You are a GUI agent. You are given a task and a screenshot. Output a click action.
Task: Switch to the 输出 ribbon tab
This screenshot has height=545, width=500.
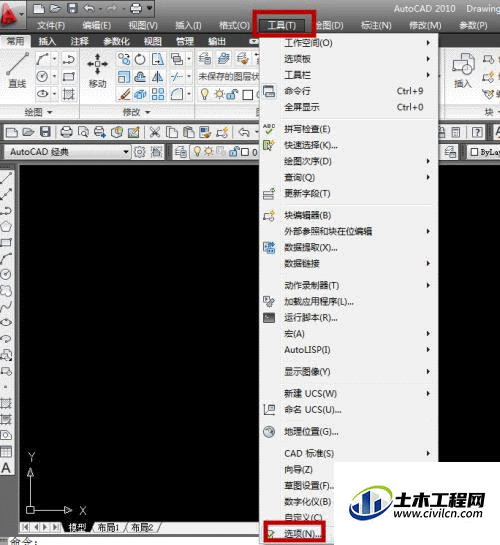(216, 41)
